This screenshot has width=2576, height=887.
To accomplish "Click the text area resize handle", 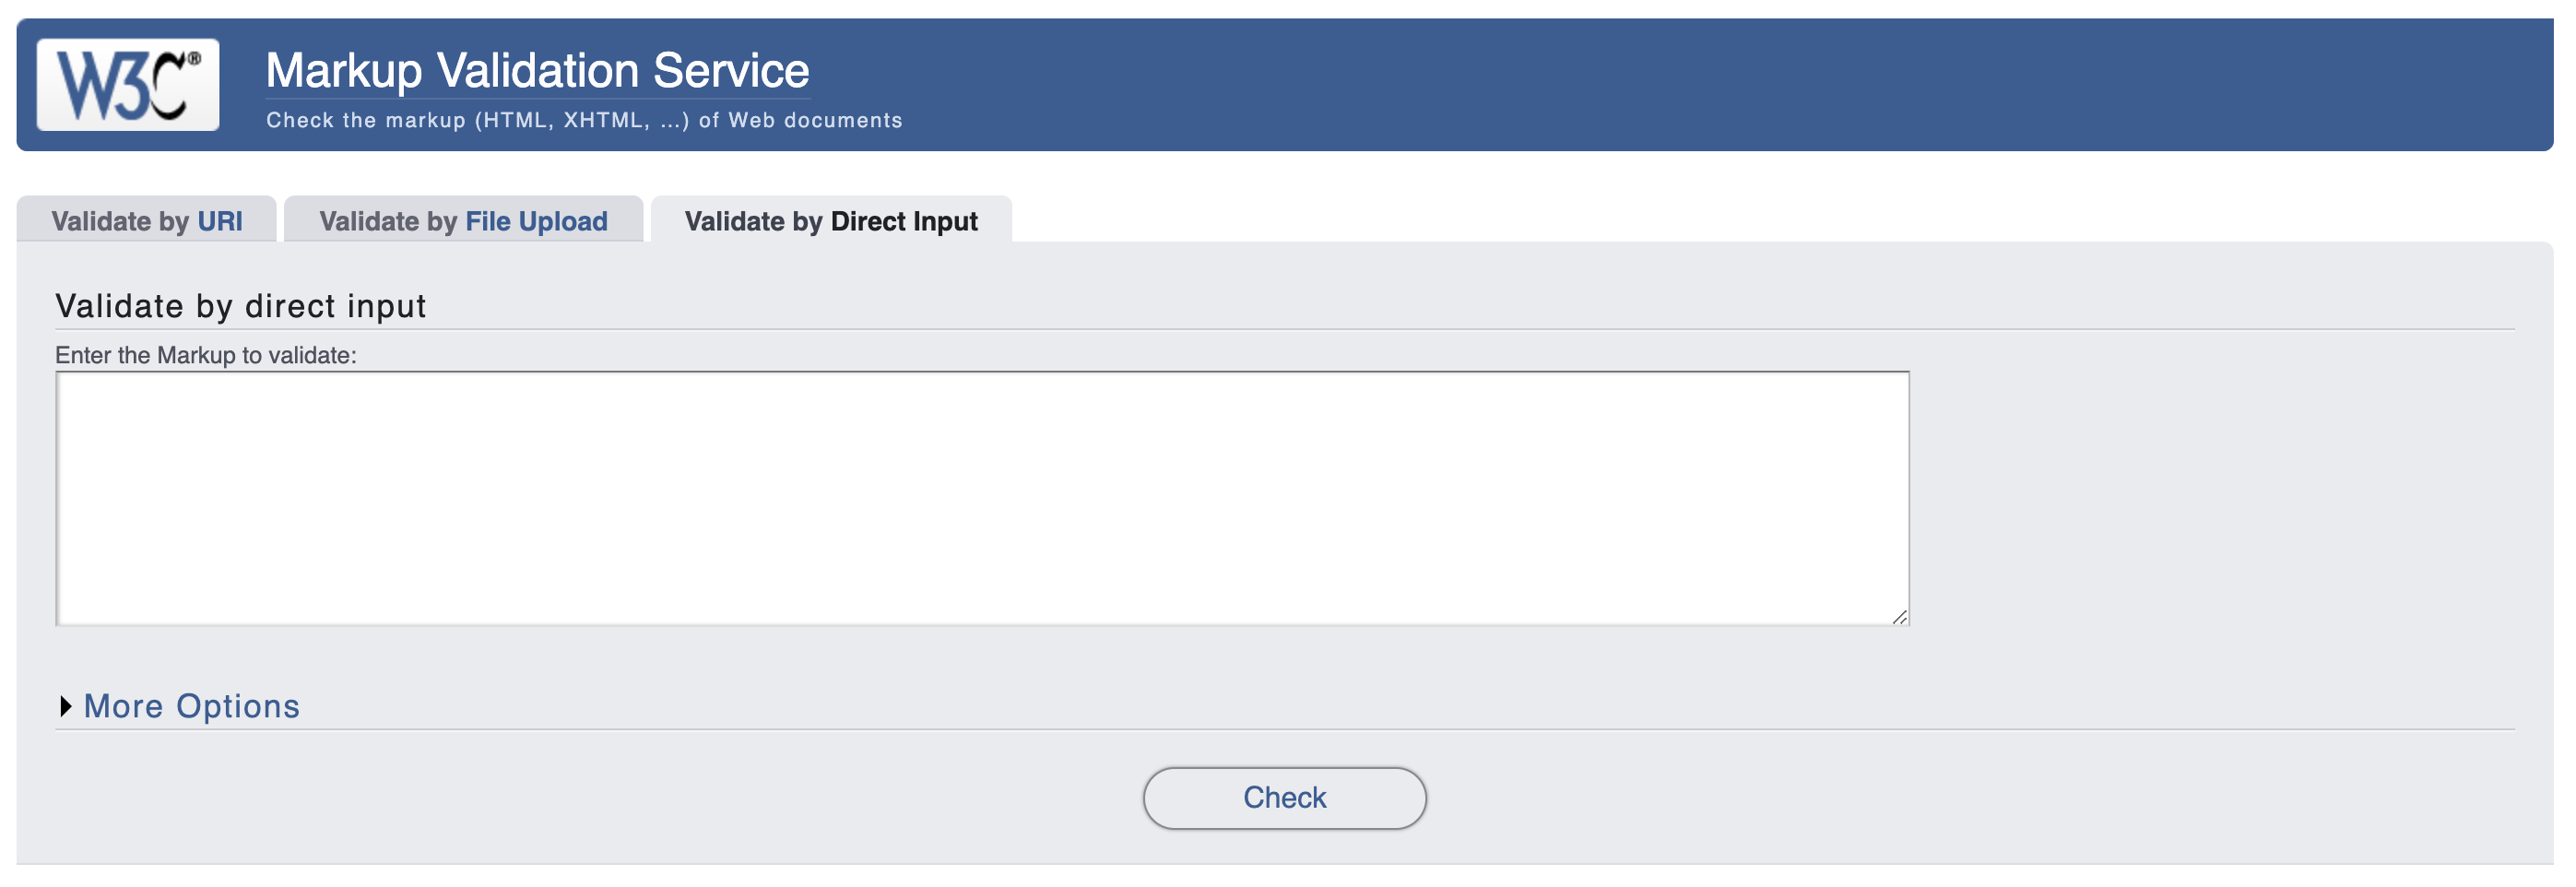I will pos(1899,617).
